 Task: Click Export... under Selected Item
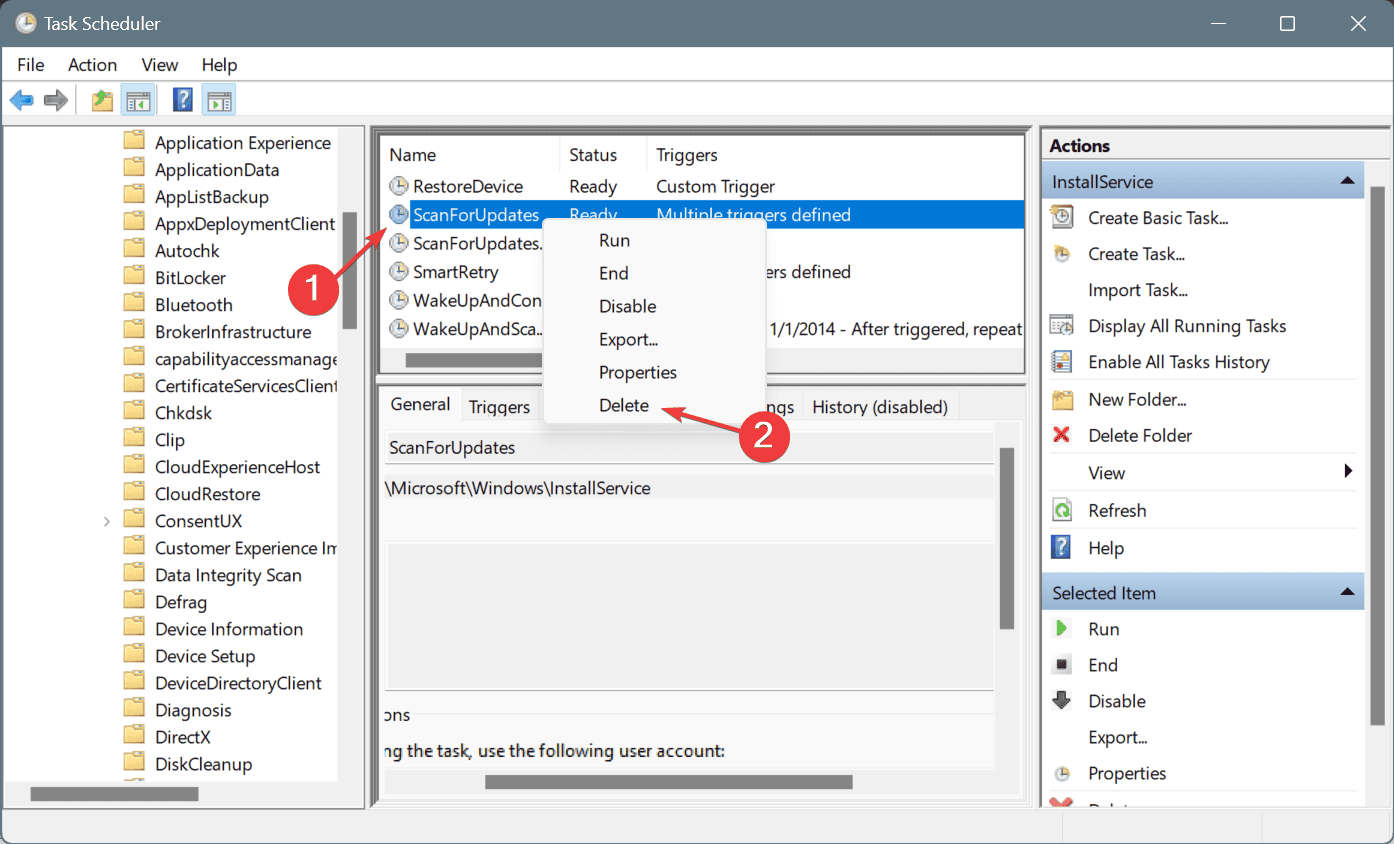(x=1117, y=737)
